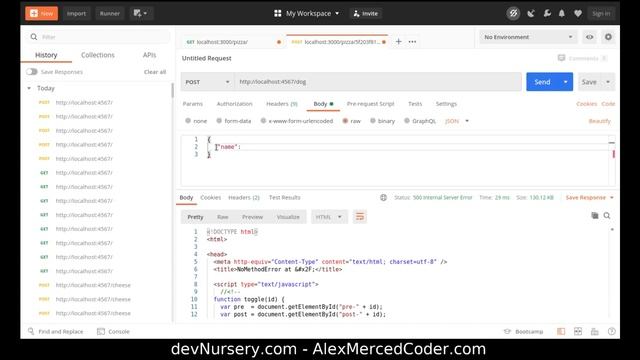Click the Invite button
640x360 pixels.
(x=366, y=13)
